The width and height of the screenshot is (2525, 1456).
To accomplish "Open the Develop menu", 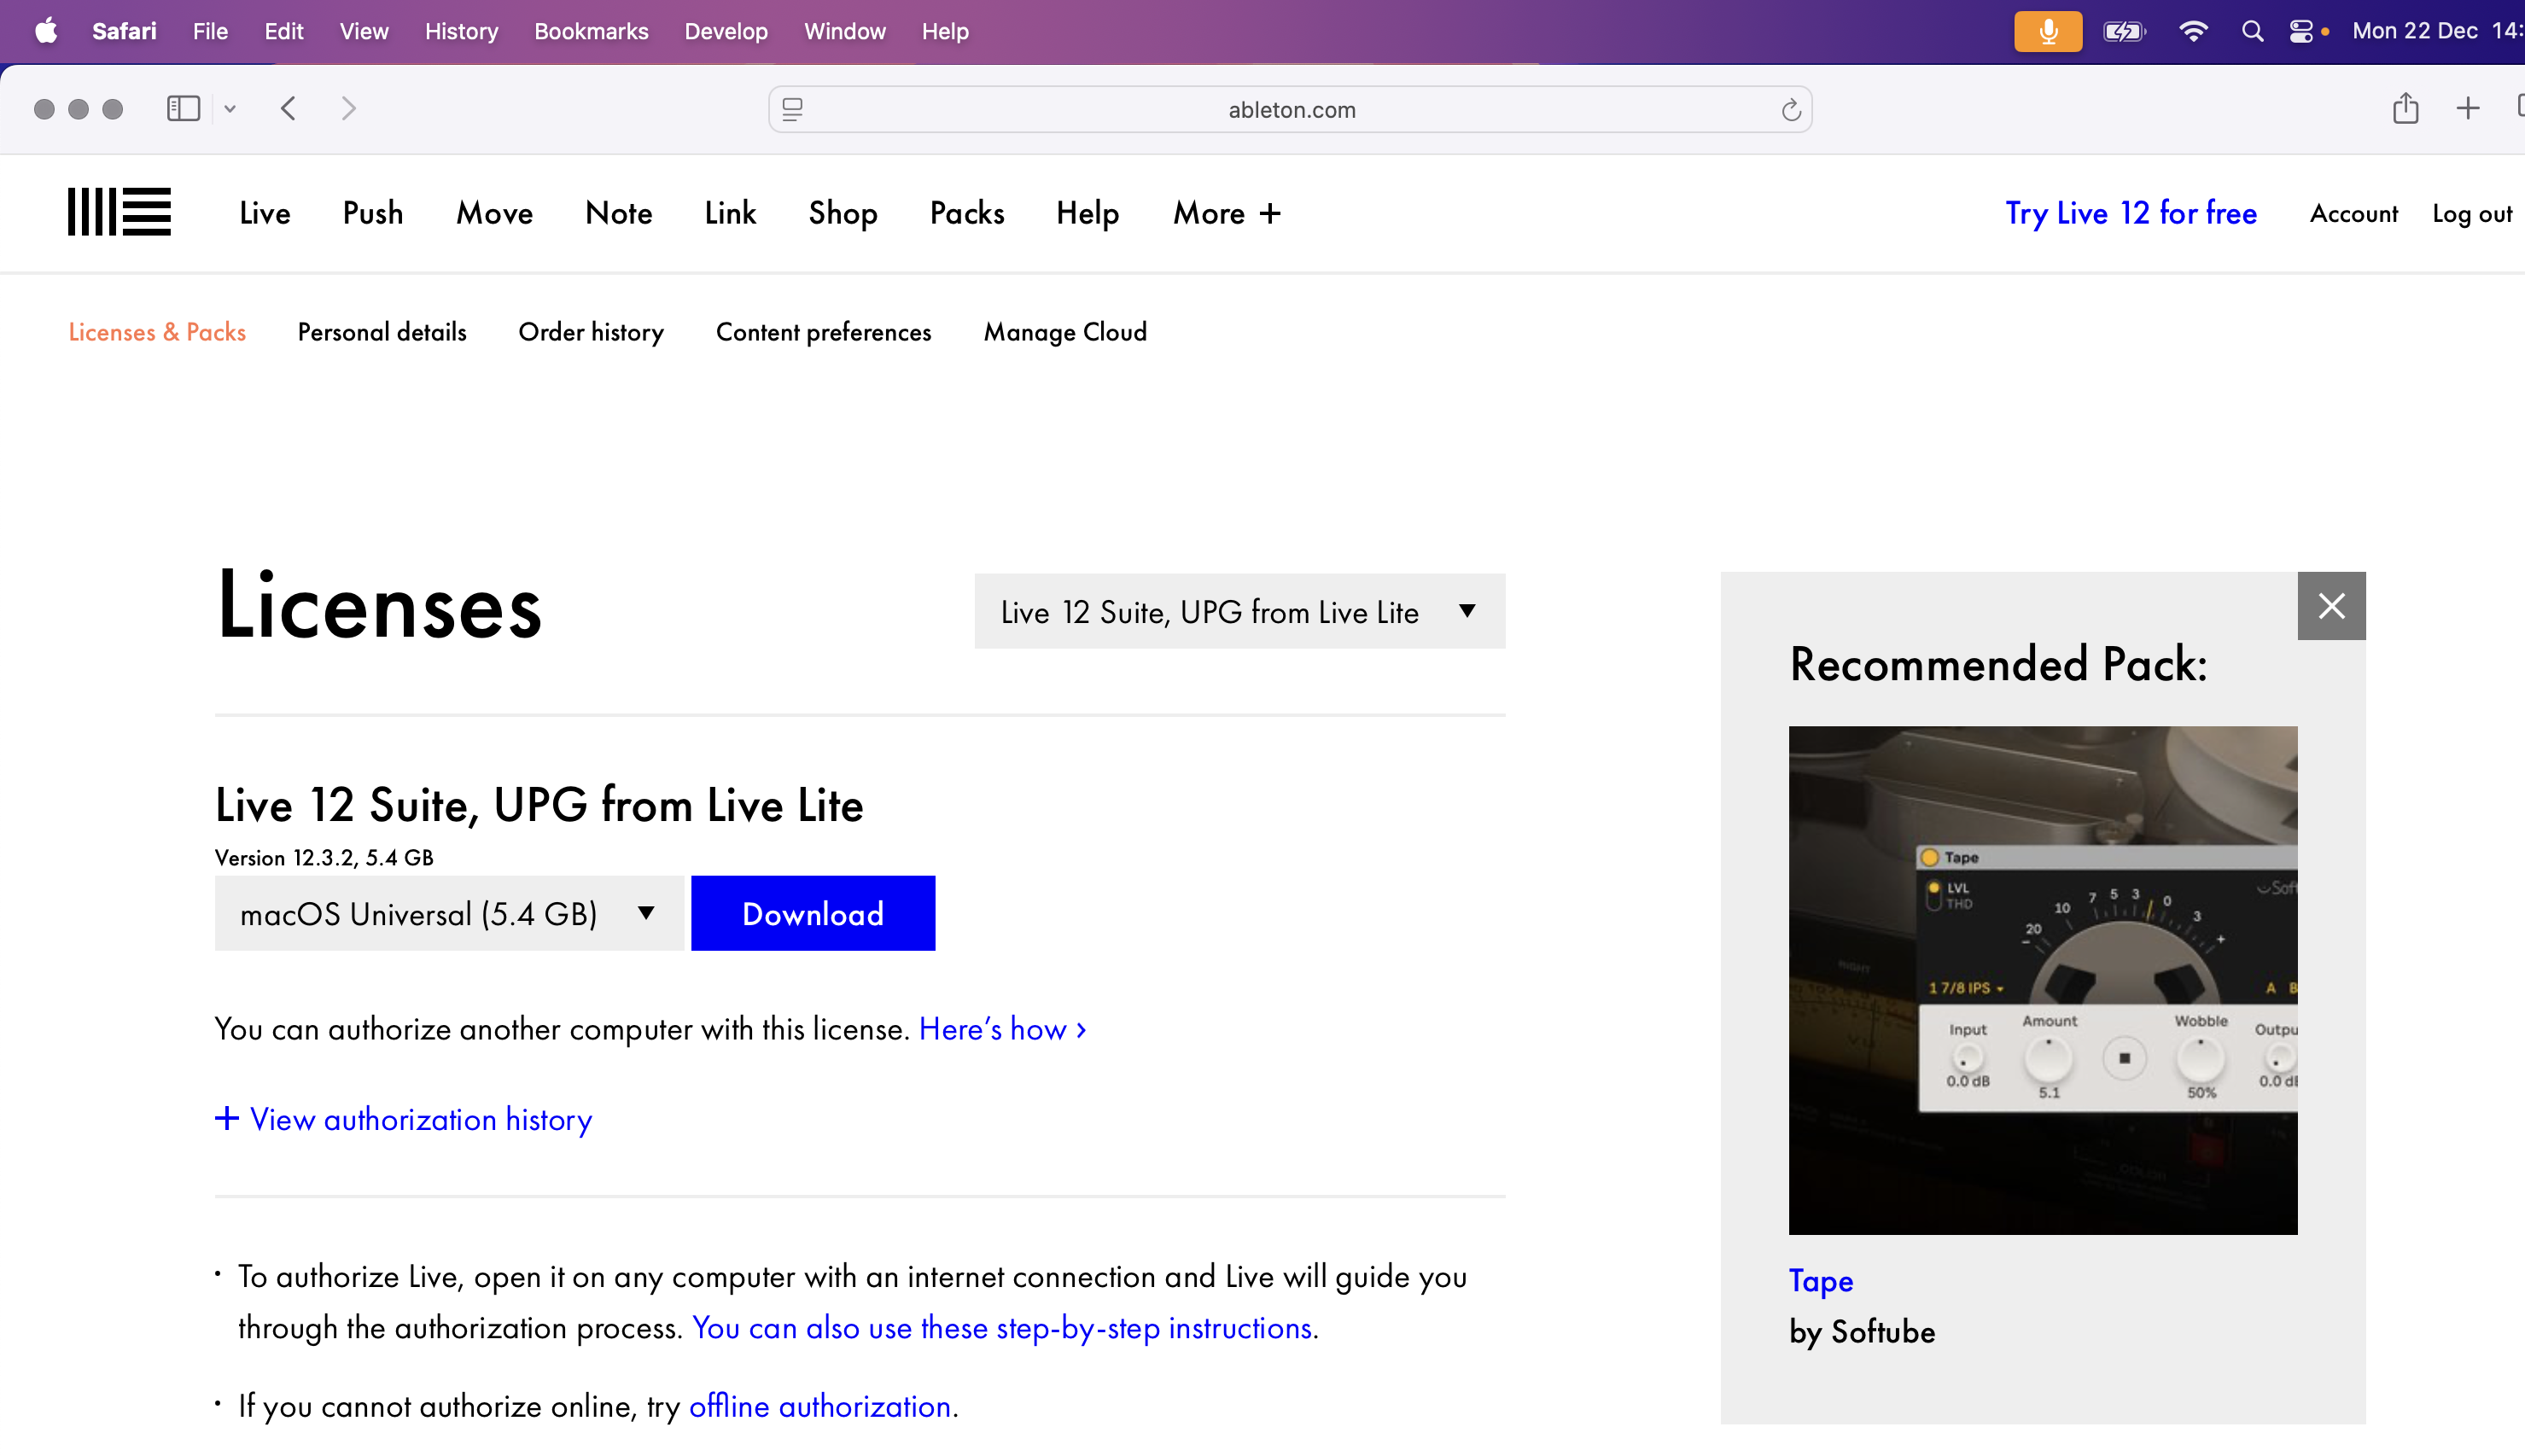I will (x=726, y=31).
